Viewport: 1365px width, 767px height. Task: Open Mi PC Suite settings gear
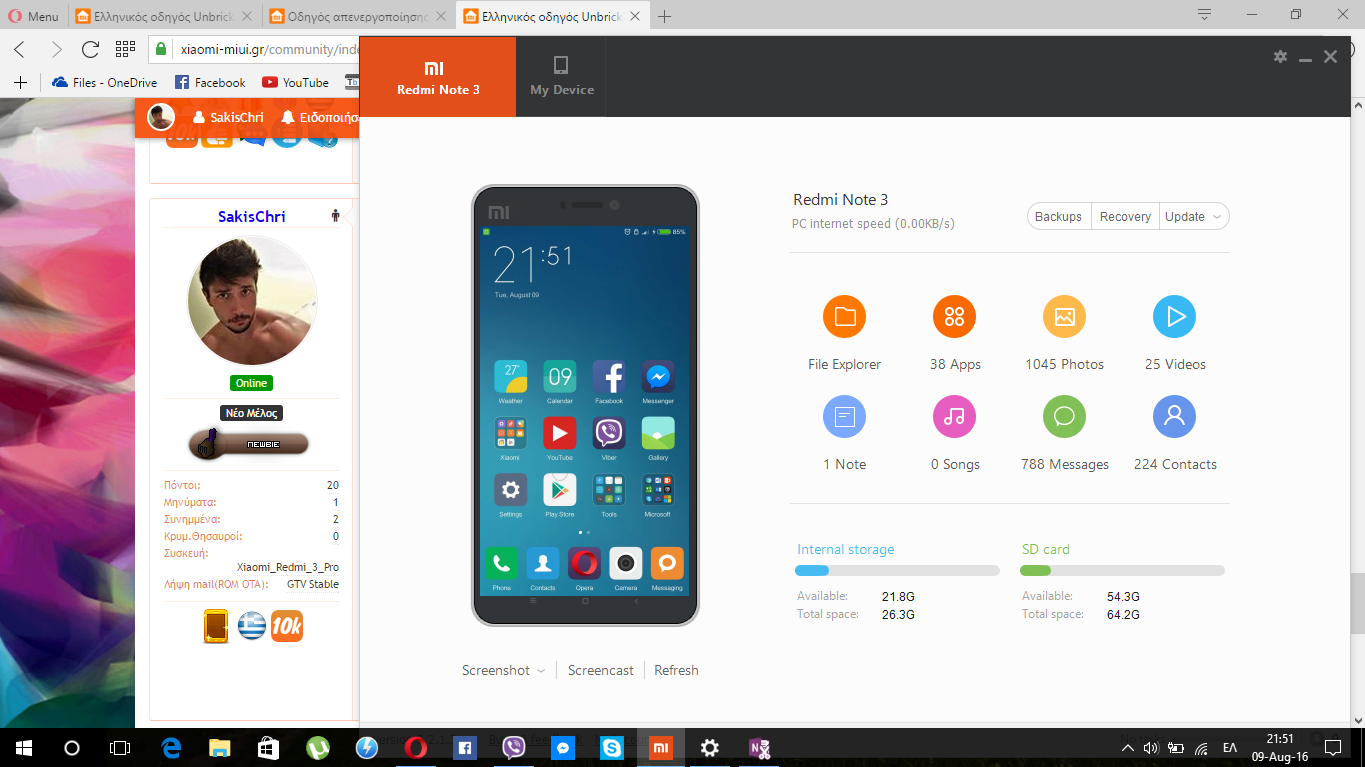click(x=1280, y=57)
